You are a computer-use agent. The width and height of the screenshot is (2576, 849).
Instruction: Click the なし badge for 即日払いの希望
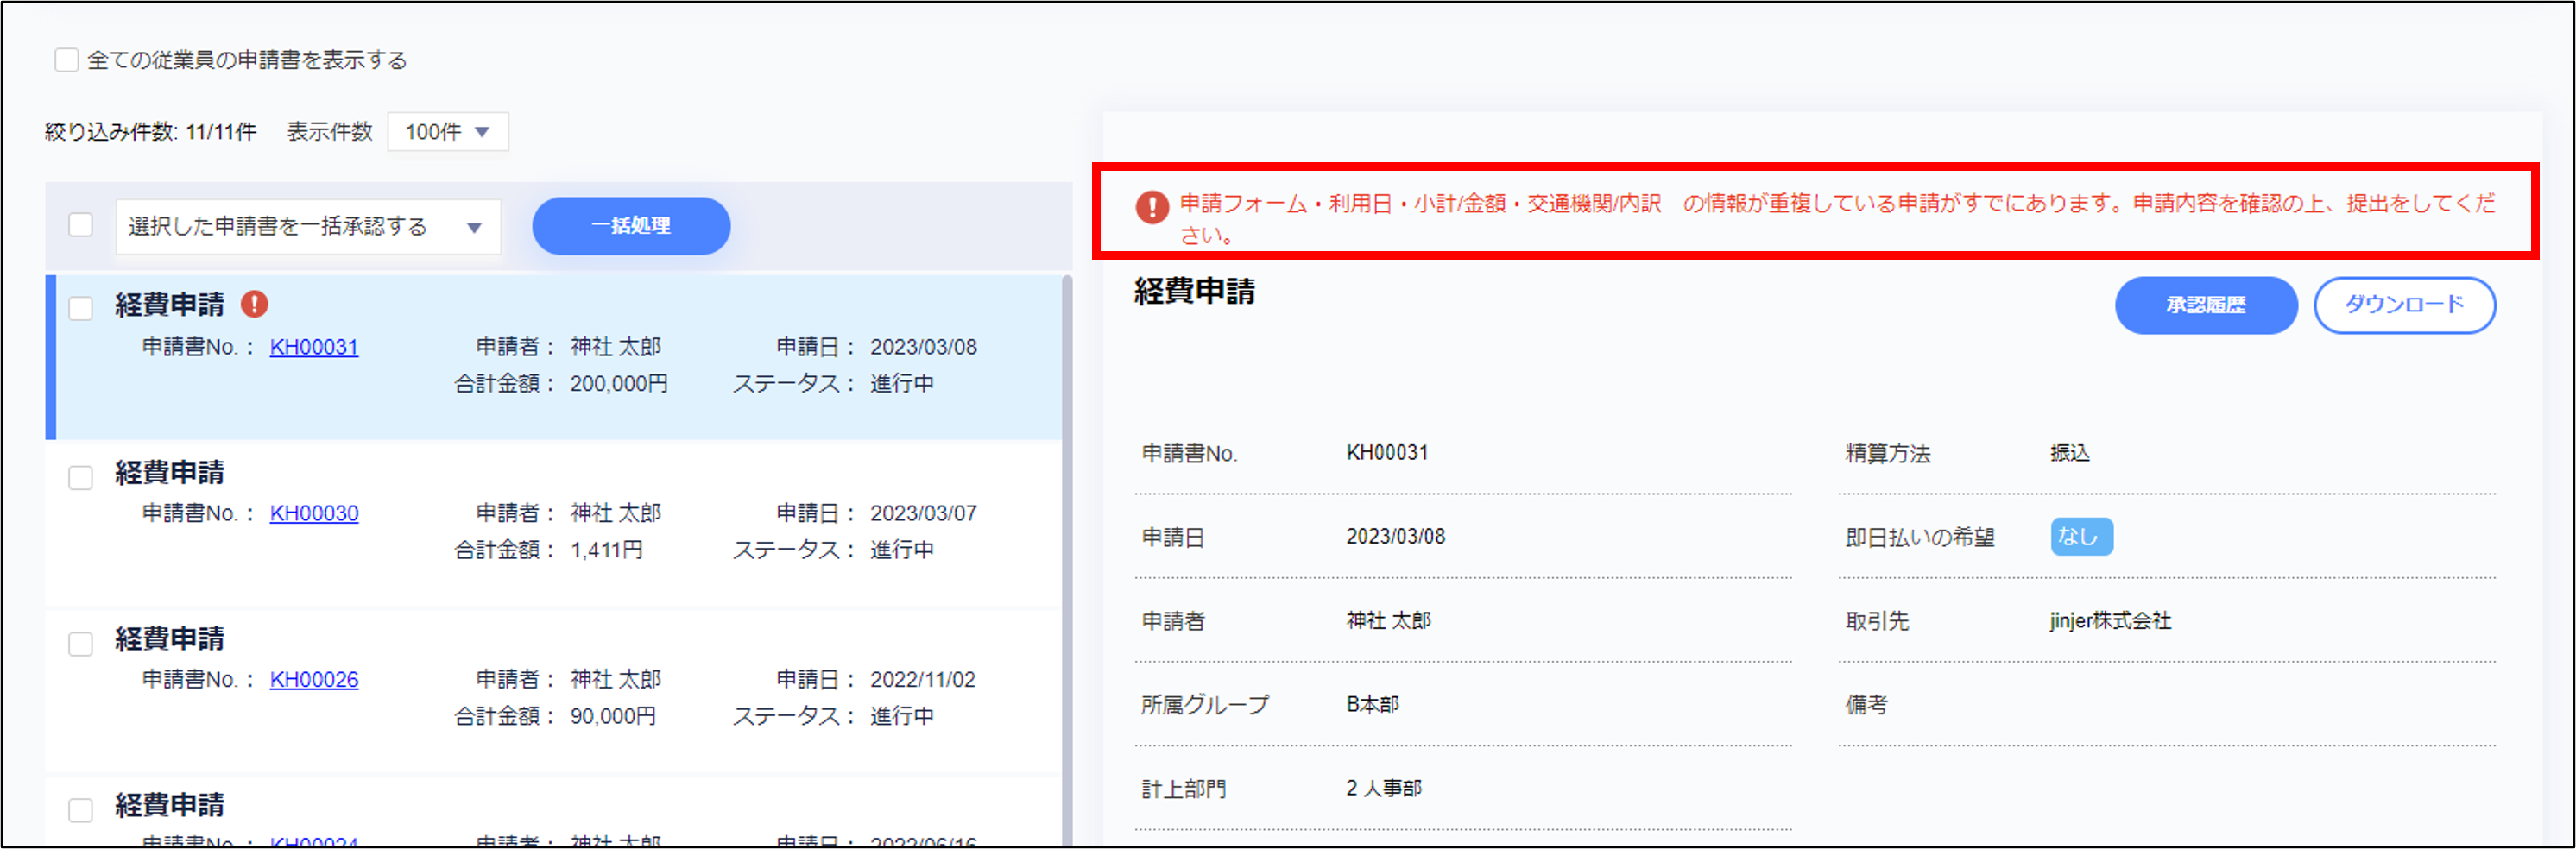(x=2081, y=537)
